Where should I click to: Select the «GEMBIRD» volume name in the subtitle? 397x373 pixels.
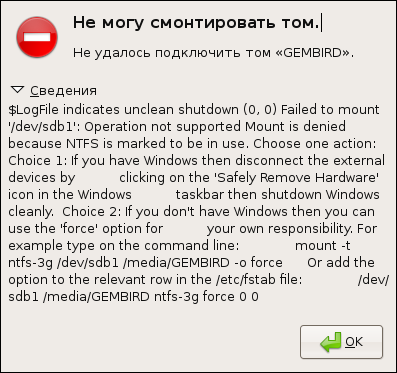coord(311,53)
